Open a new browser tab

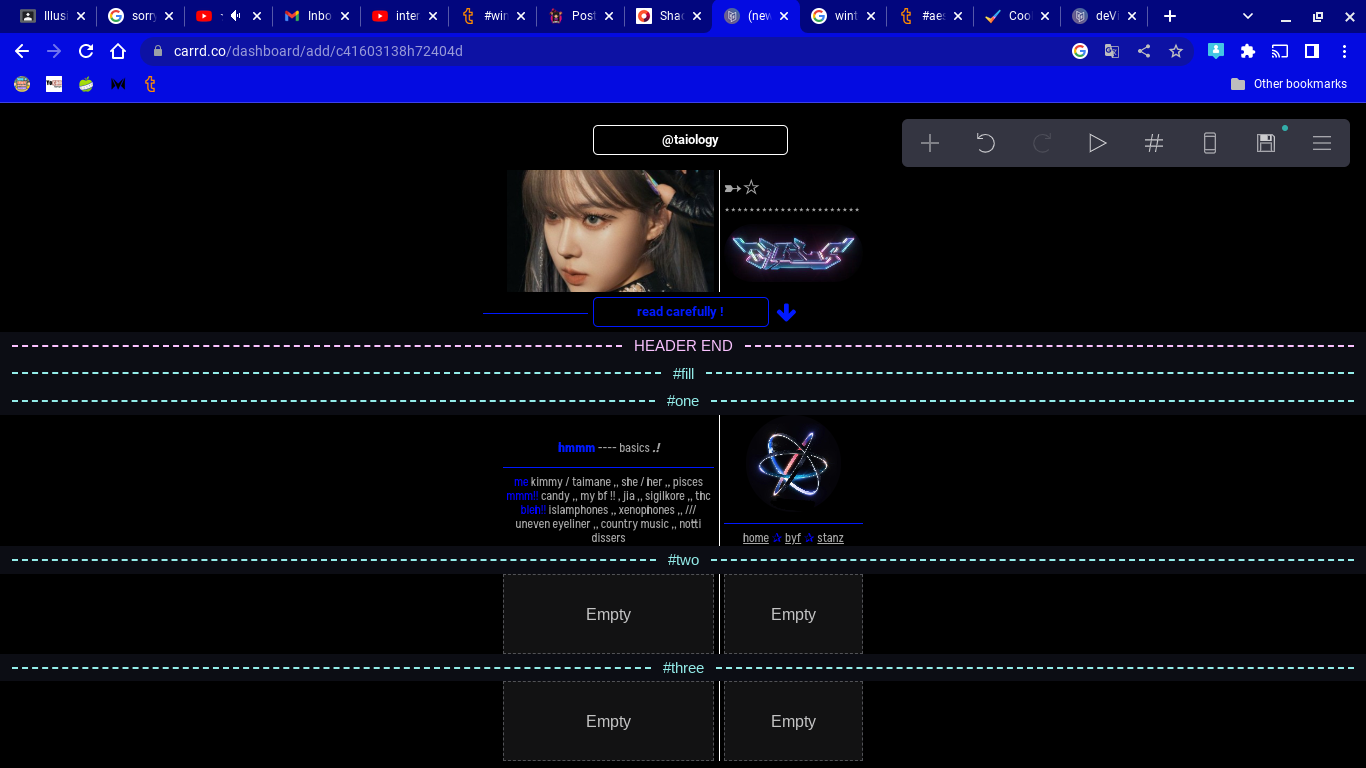coord(1170,16)
